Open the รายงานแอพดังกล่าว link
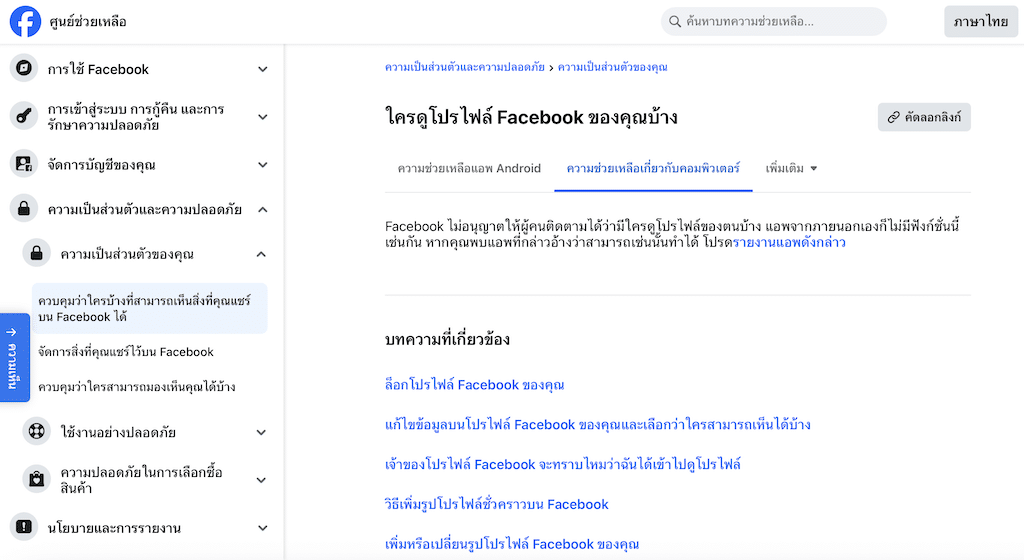The height and width of the screenshot is (560, 1024). (789, 242)
